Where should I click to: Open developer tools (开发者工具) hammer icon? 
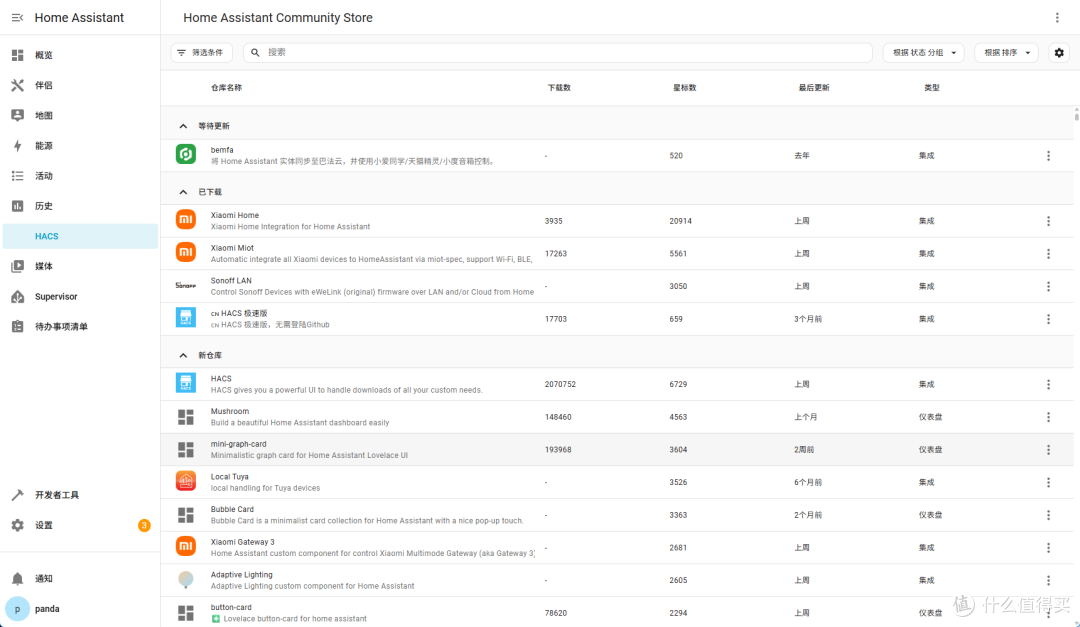[x=17, y=495]
